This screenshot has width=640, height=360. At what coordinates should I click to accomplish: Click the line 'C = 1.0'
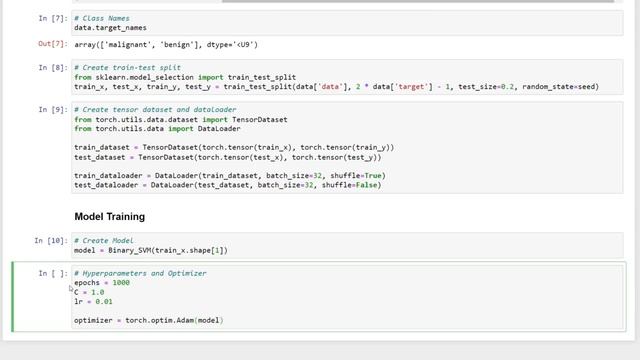tap(89, 292)
